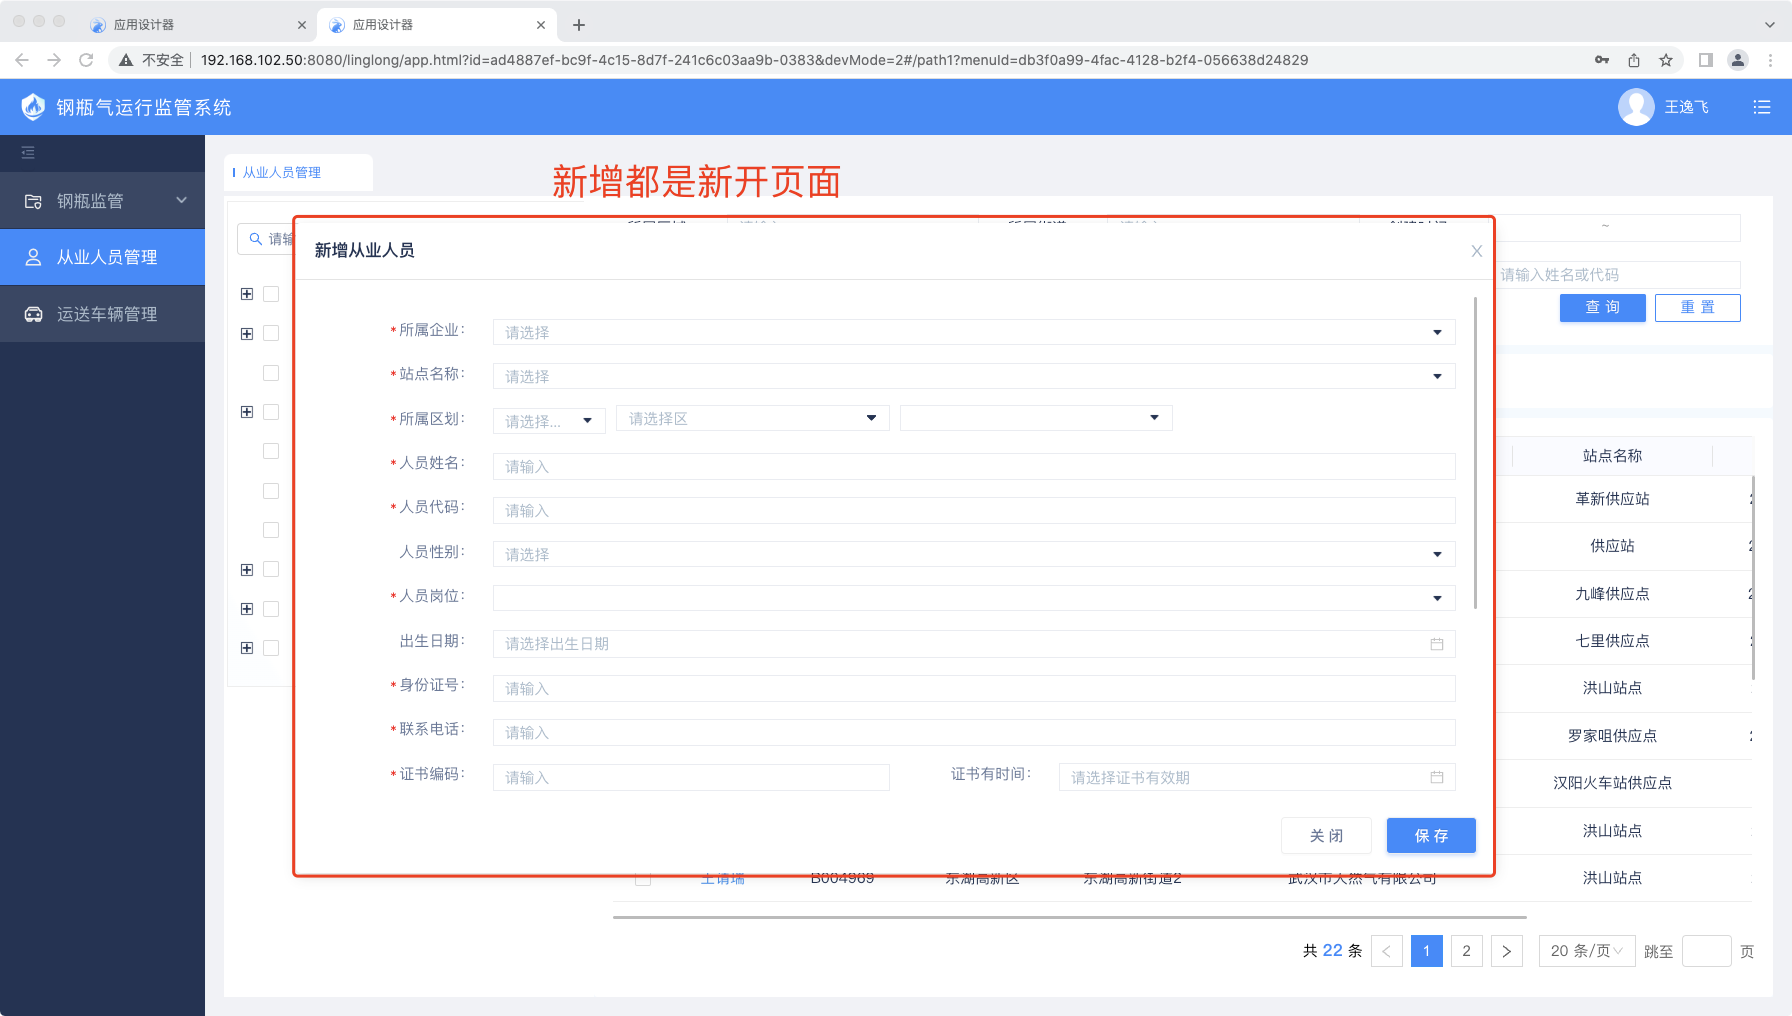Go to previous page arrow in pagination

pos(1387,951)
